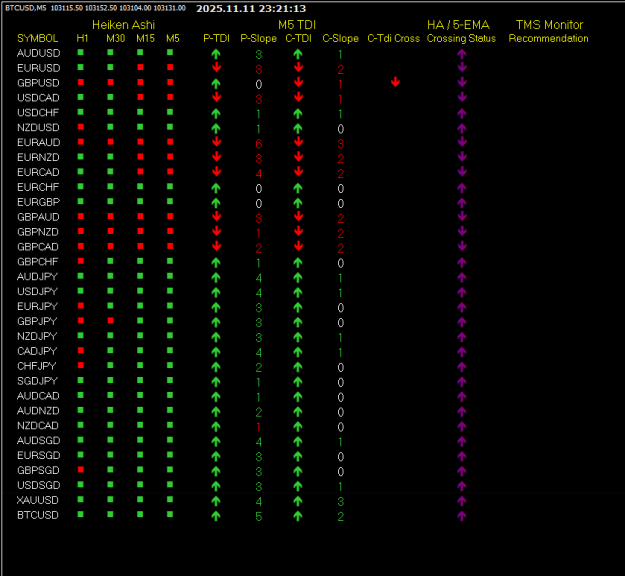Click the SYMBOL column header
The image size is (625, 576).
(37, 38)
